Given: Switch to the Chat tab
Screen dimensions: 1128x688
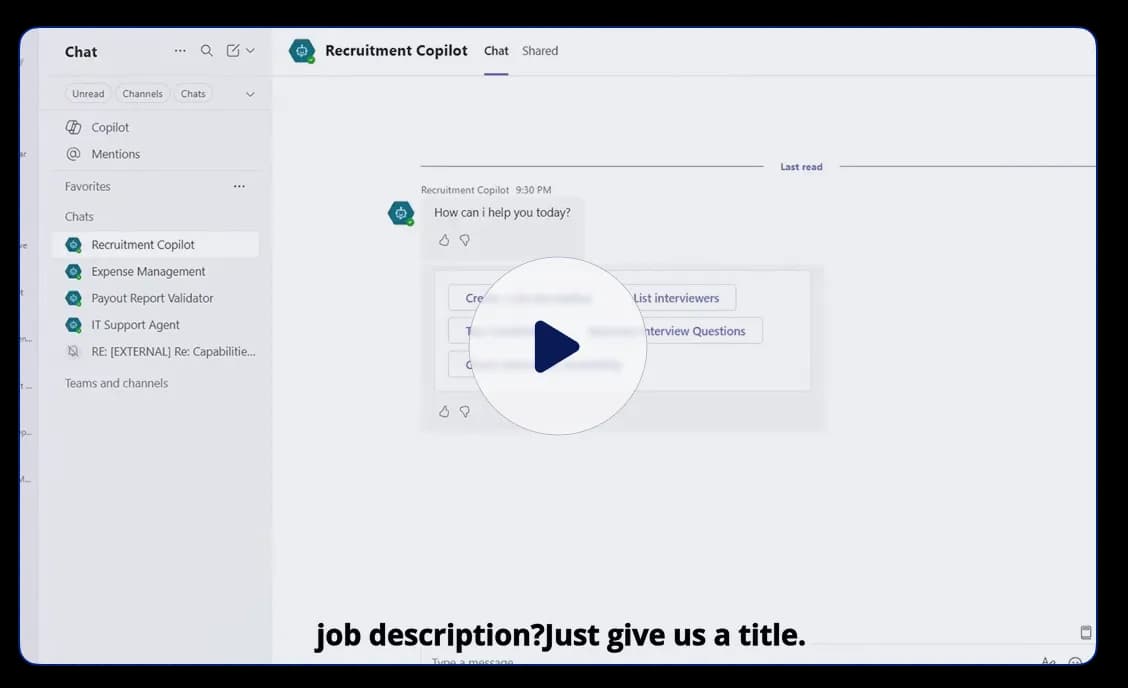Looking at the screenshot, I should (496, 51).
